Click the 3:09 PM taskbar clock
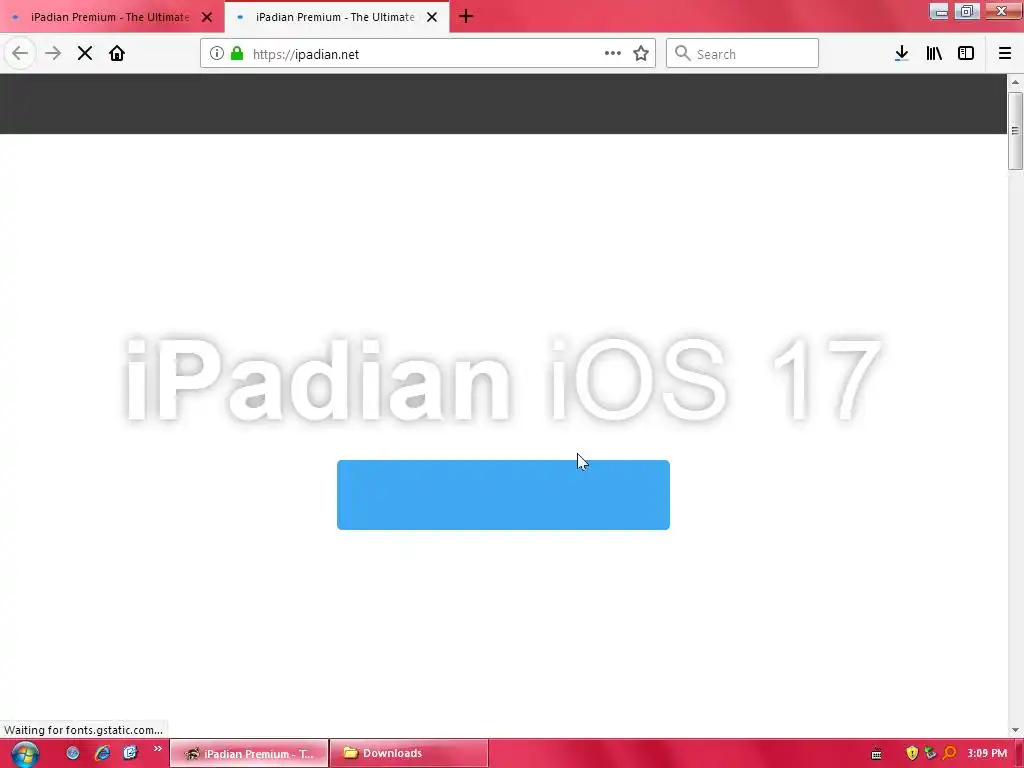The height and width of the screenshot is (768, 1024). (x=987, y=754)
